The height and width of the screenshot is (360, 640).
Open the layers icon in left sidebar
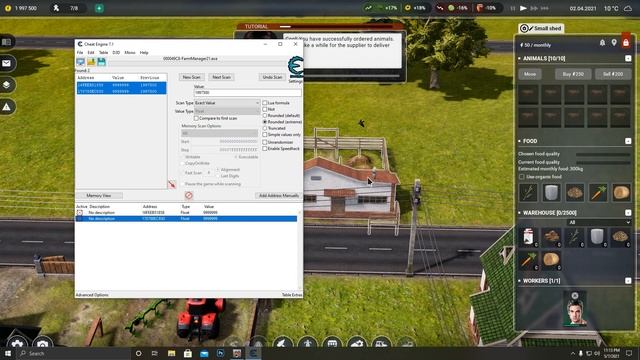coord(7,85)
